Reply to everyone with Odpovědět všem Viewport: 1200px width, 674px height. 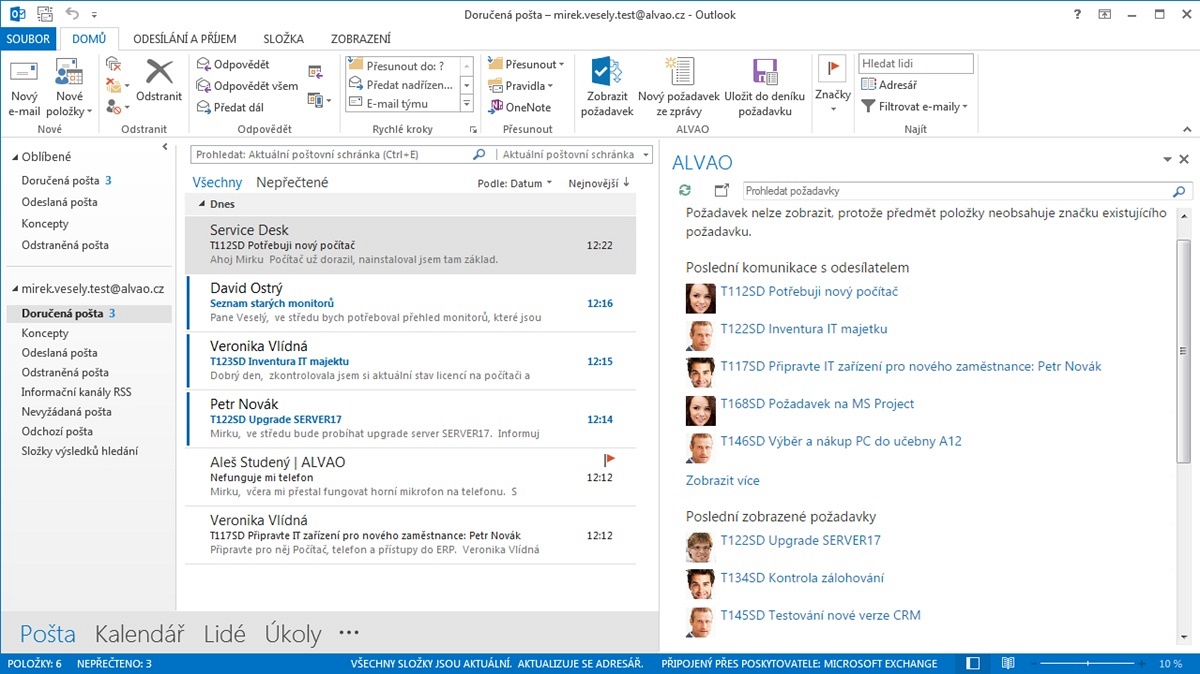coord(247,86)
